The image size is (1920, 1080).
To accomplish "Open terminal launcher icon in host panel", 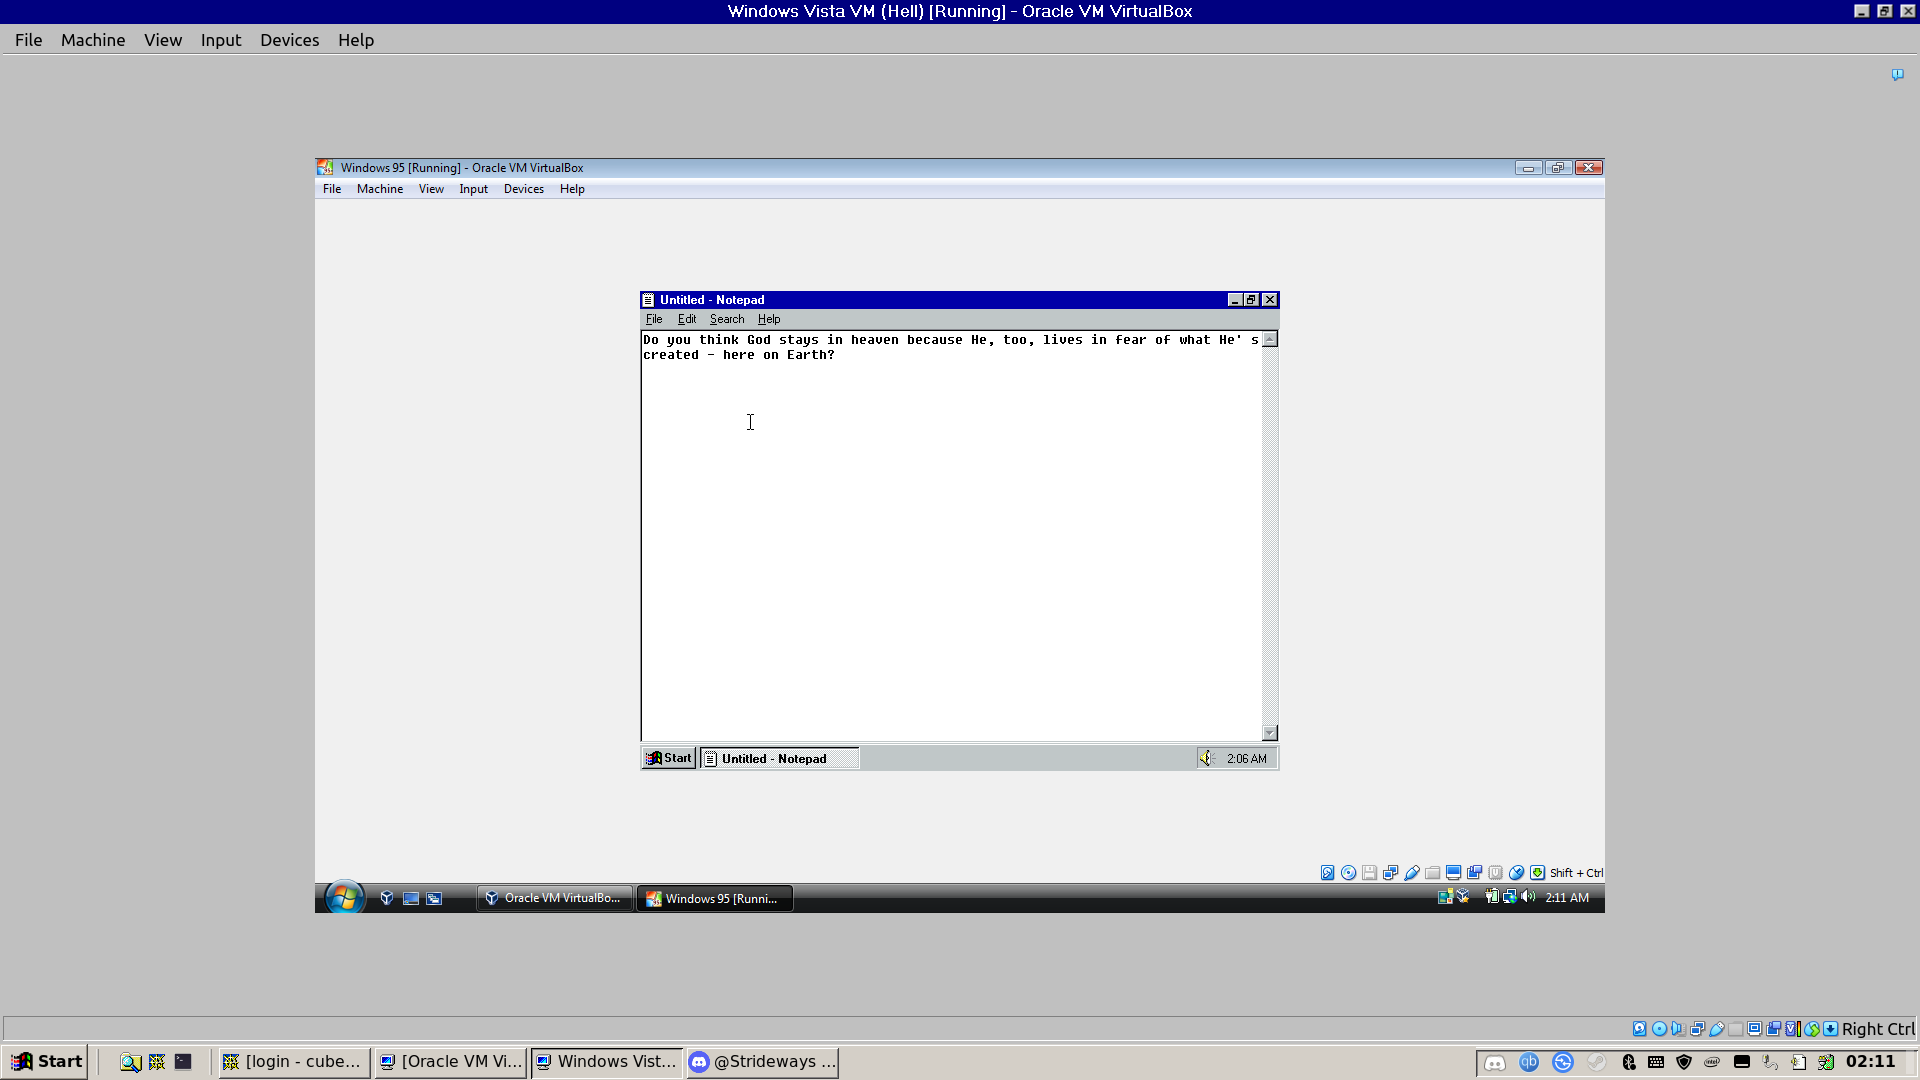I will pos(183,1062).
